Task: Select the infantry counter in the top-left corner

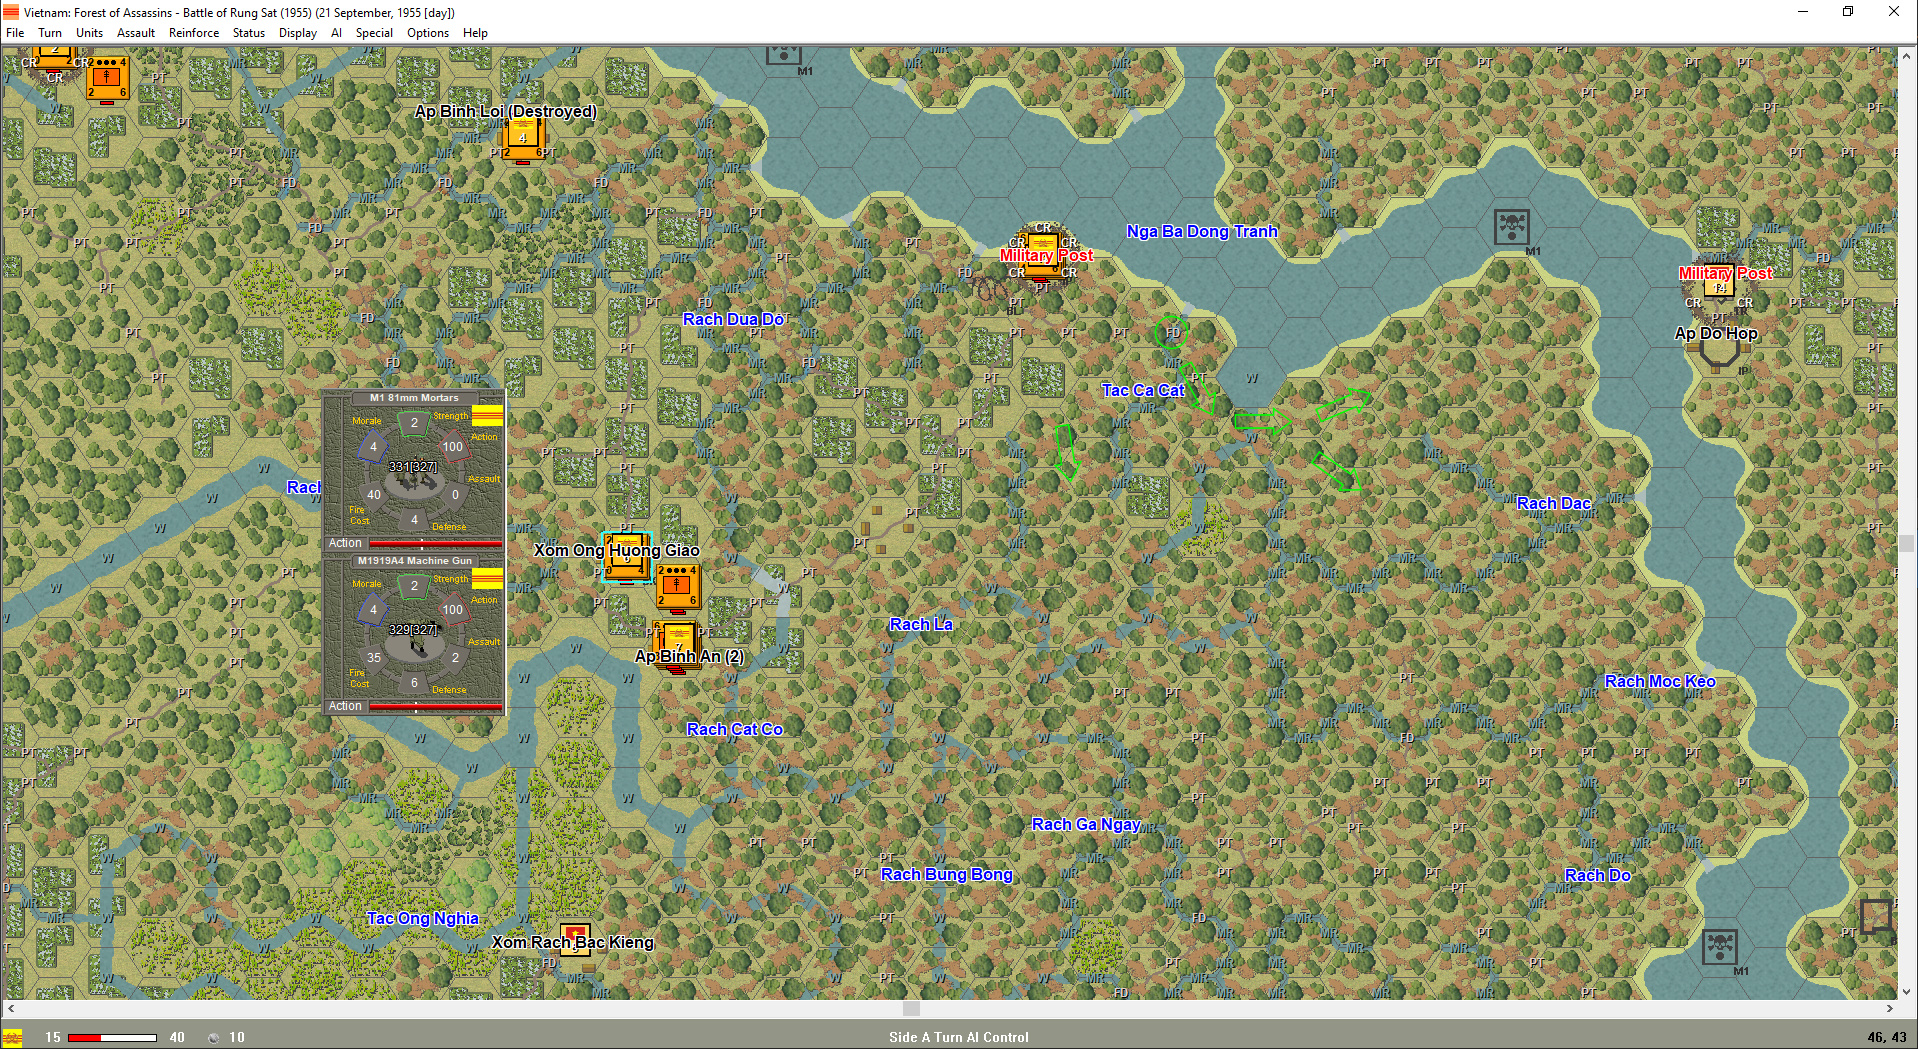Action: pos(107,79)
